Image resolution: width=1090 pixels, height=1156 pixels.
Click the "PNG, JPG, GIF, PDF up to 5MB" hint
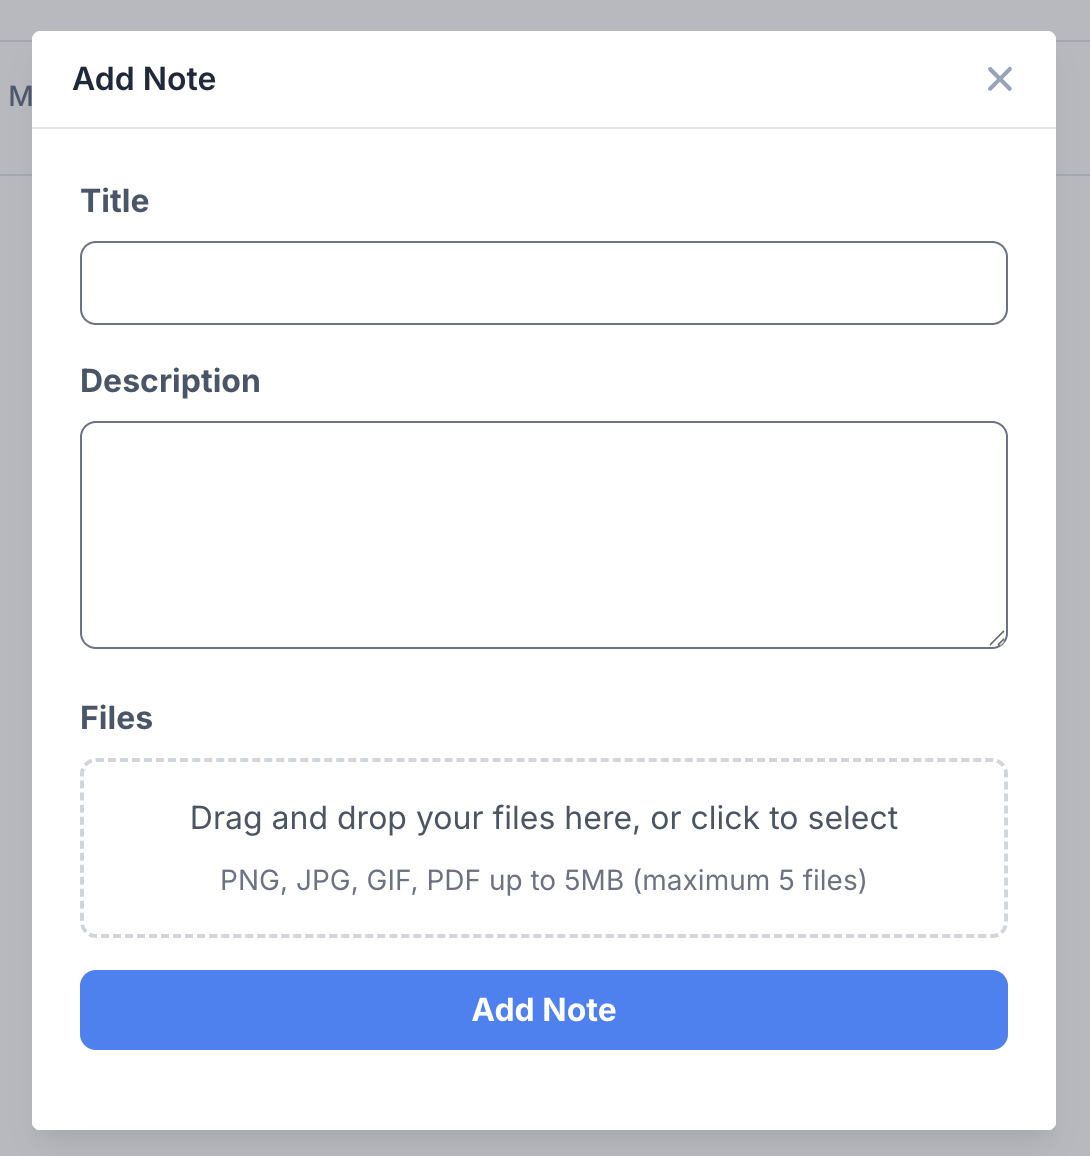pyautogui.click(x=422, y=880)
